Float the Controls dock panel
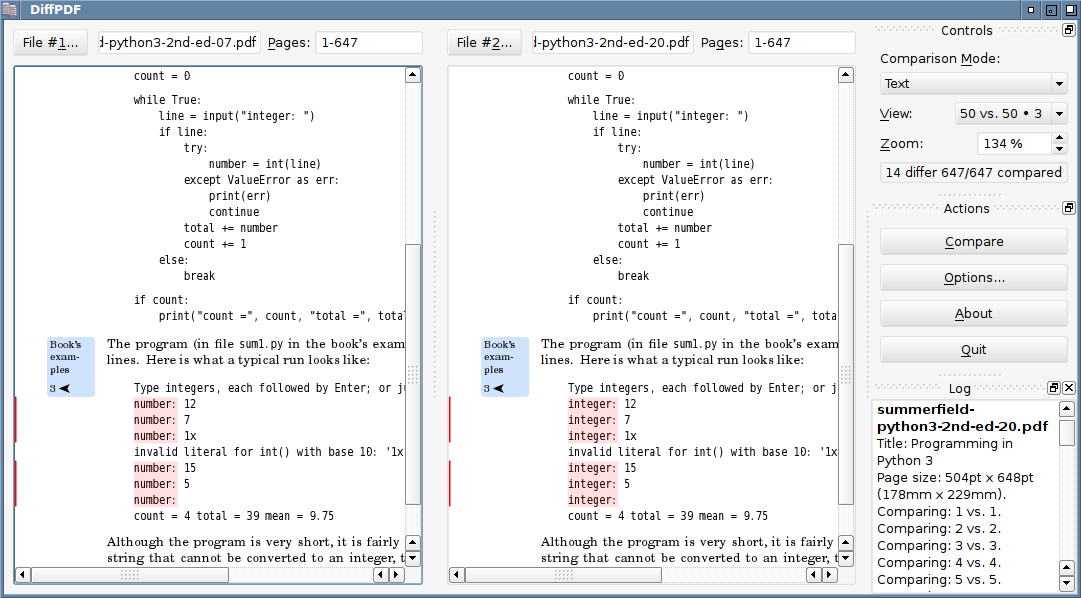The image size is (1081, 598). 1068,31
